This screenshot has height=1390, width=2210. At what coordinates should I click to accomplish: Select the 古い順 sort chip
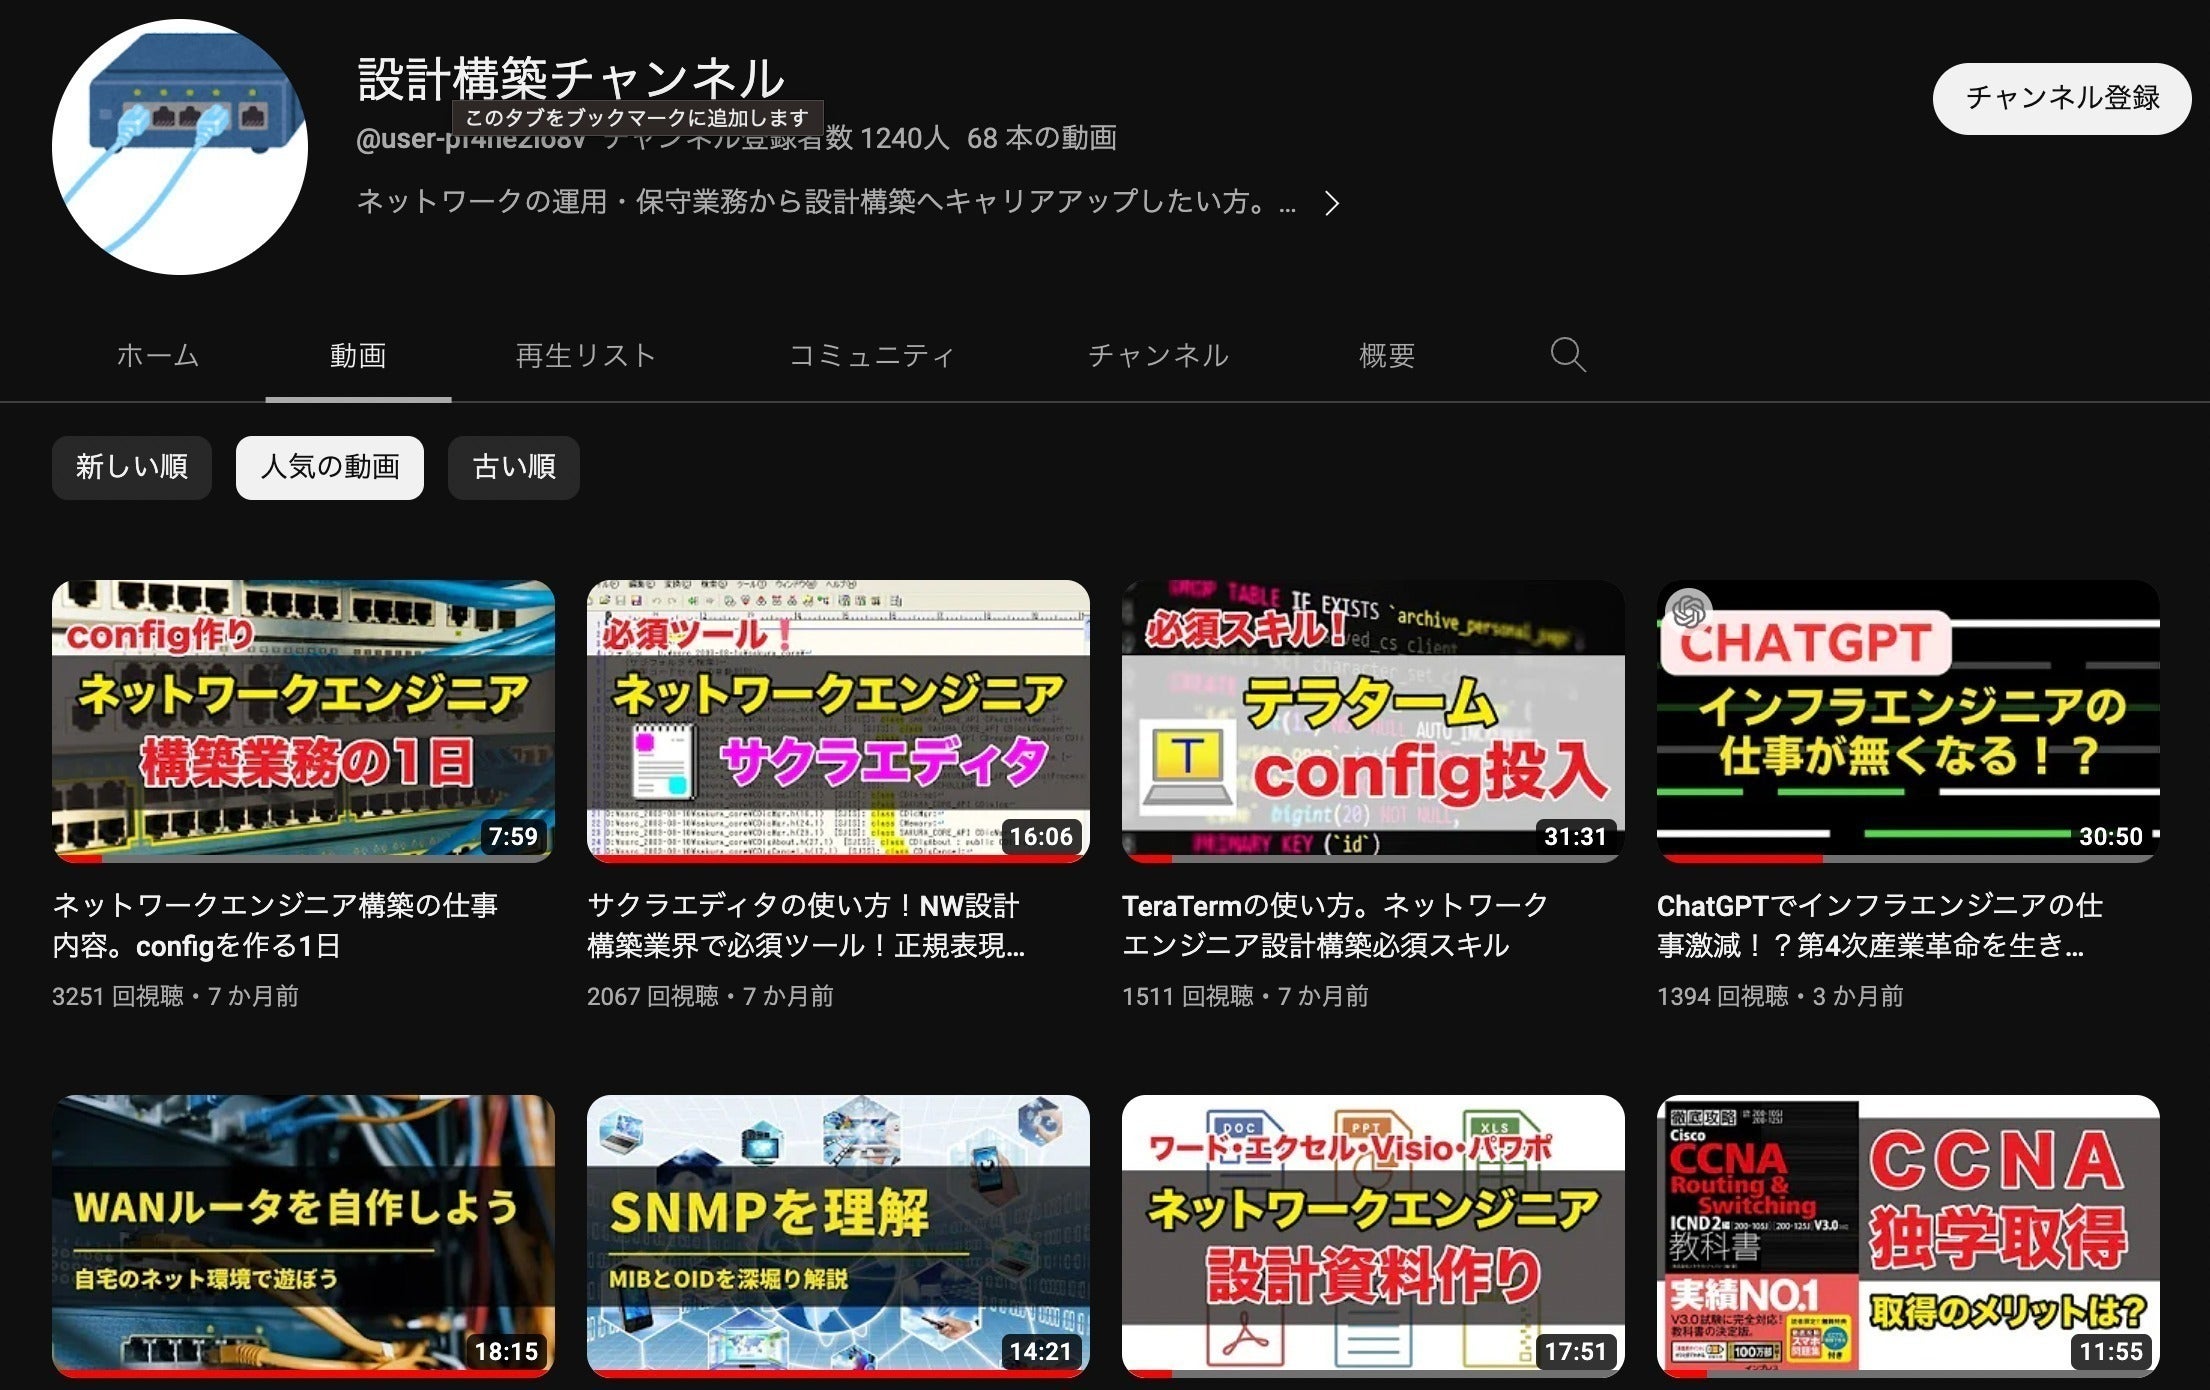tap(514, 467)
